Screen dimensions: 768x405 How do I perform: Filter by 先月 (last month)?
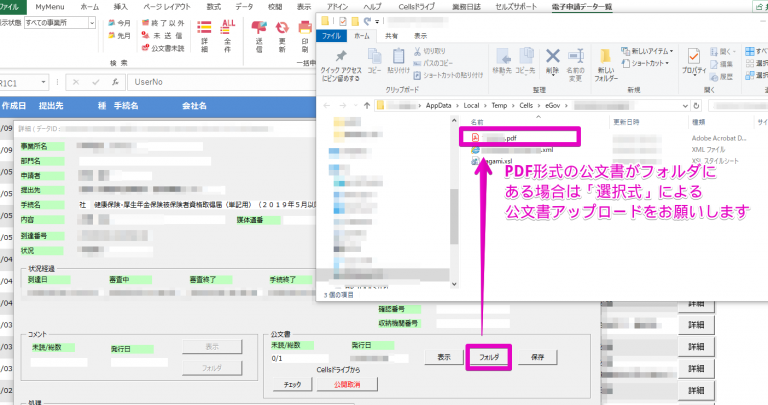(x=120, y=36)
